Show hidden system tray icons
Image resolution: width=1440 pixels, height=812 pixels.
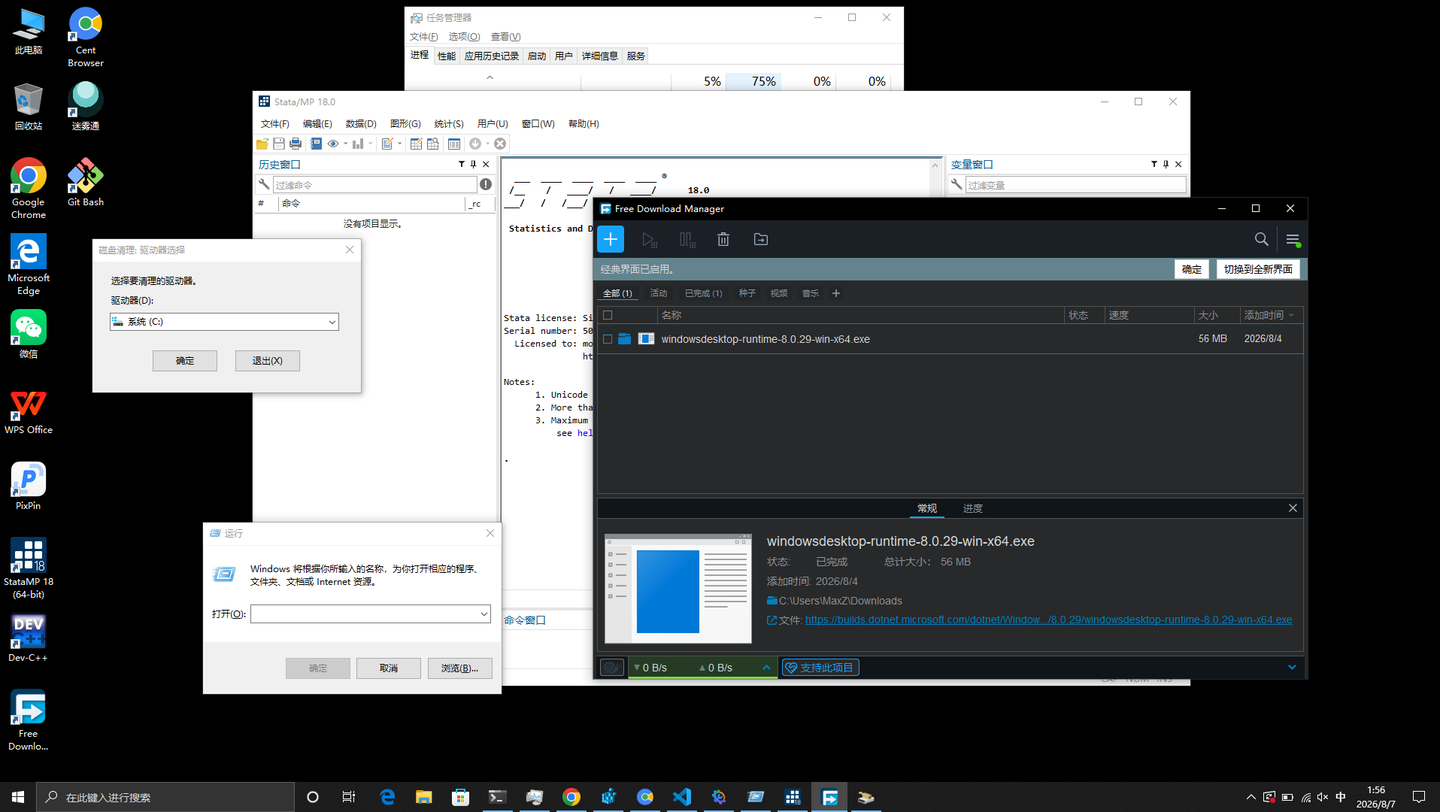tap(1251, 797)
